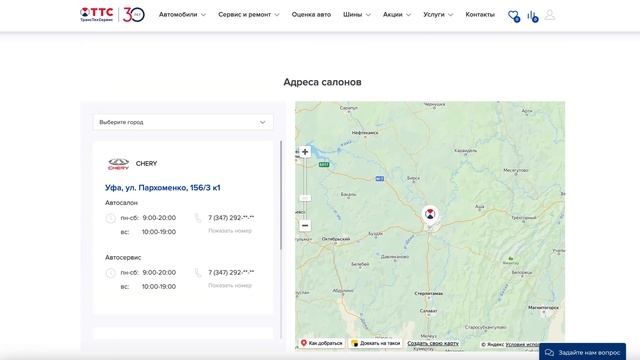Screen dimensions: 640x360
Task: Click the Автосервис phone 7 (347) 292-**-**
Action: point(231,273)
